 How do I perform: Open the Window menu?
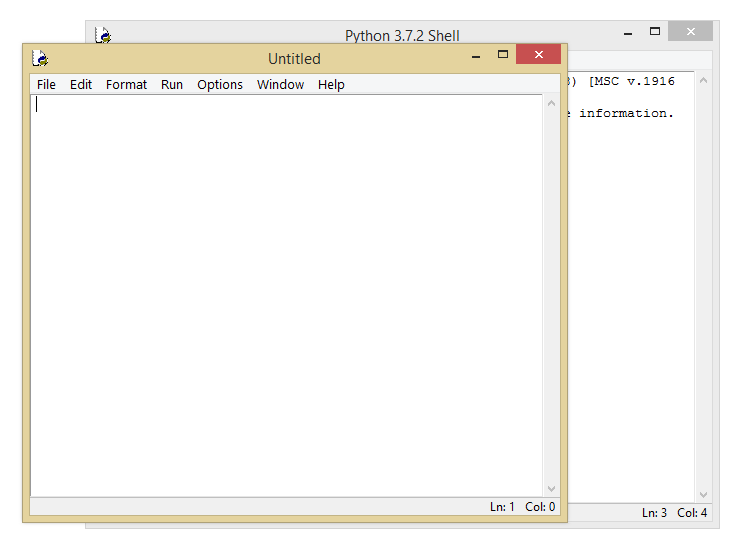280,85
